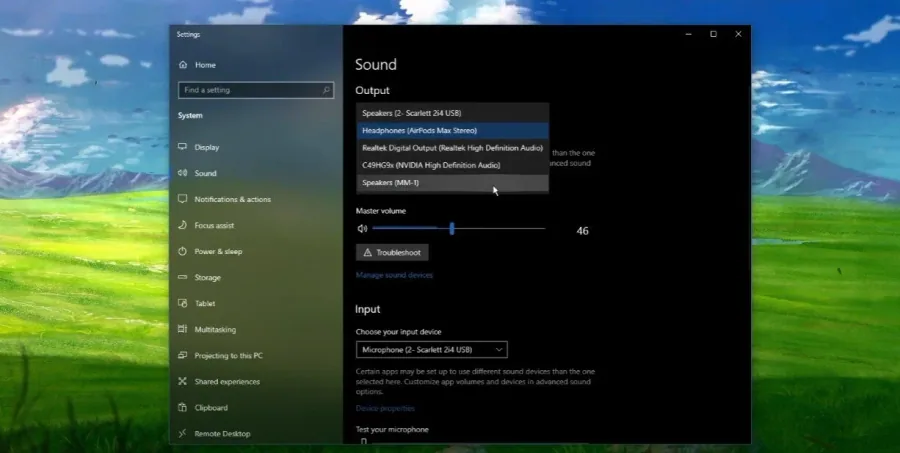Viewport: 900px width, 453px height.
Task: Click Home in the Settings sidebar
Action: [x=205, y=65]
